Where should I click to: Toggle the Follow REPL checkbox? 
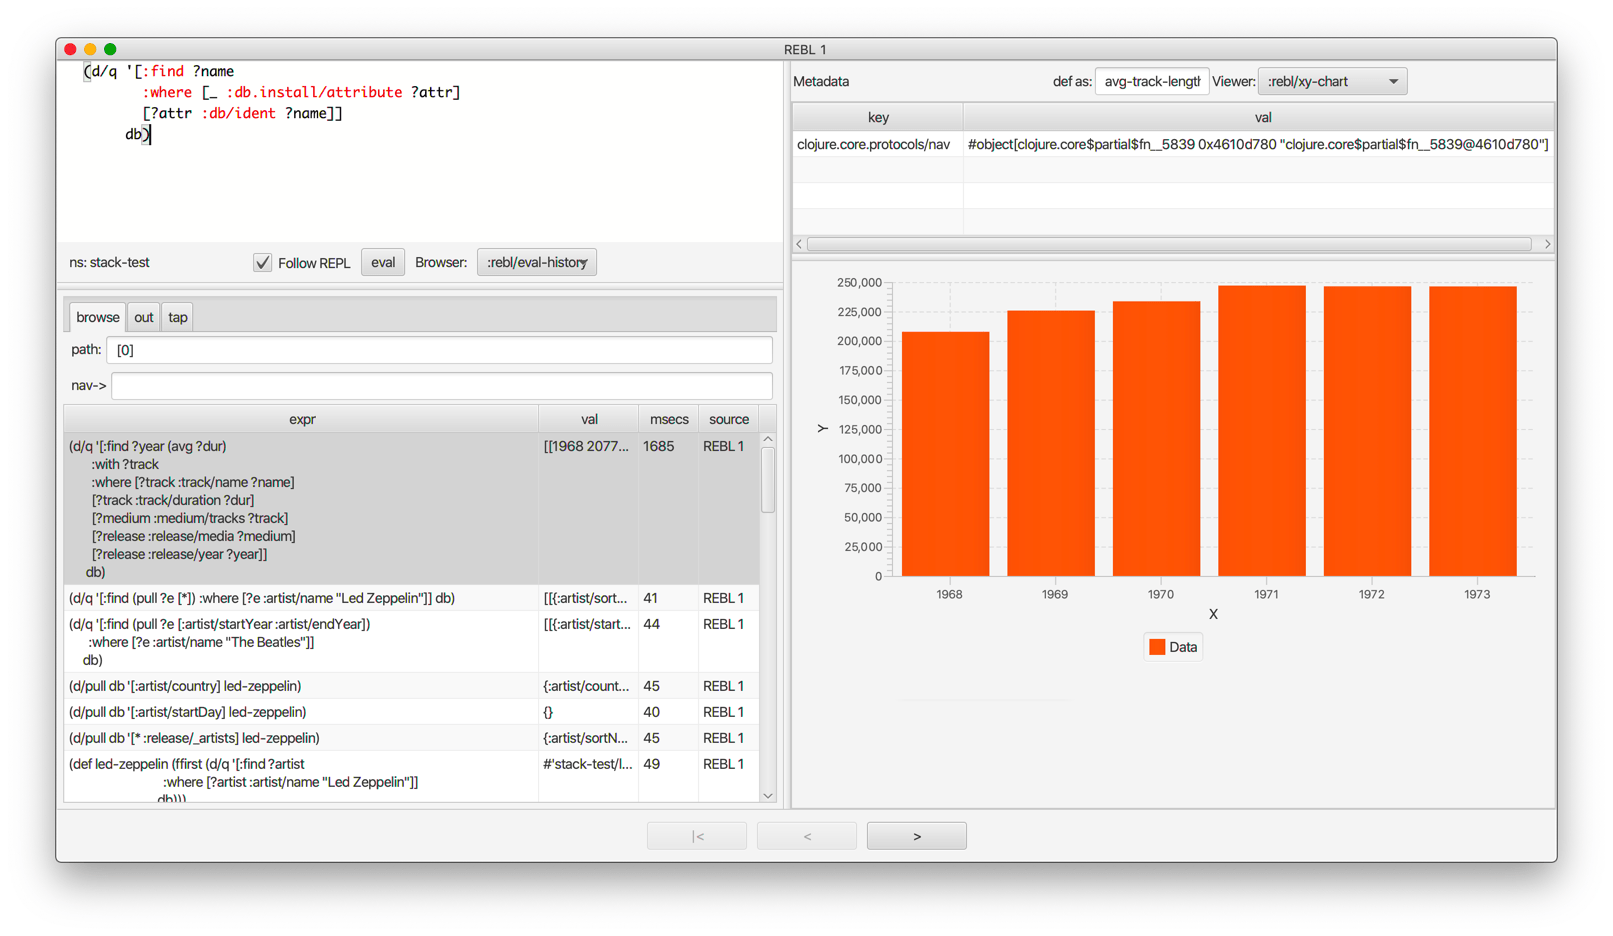click(x=262, y=263)
